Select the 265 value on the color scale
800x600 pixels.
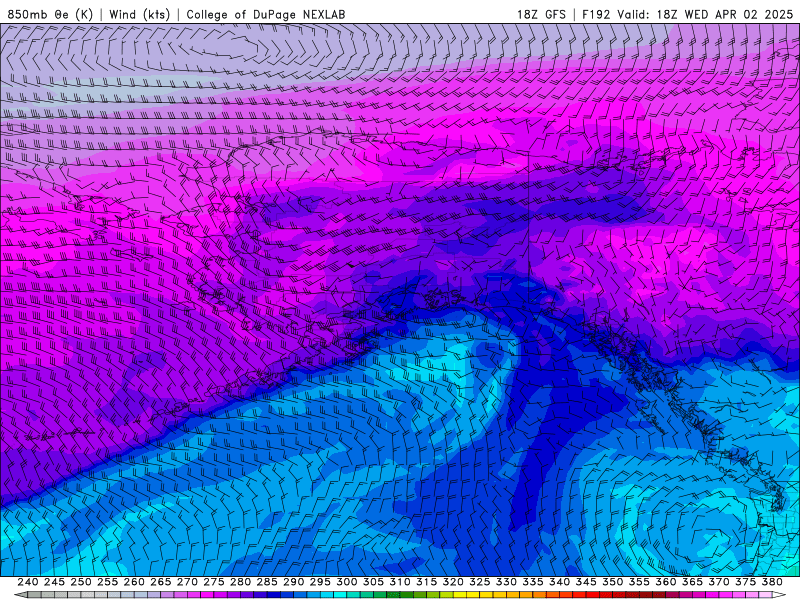[x=161, y=582]
